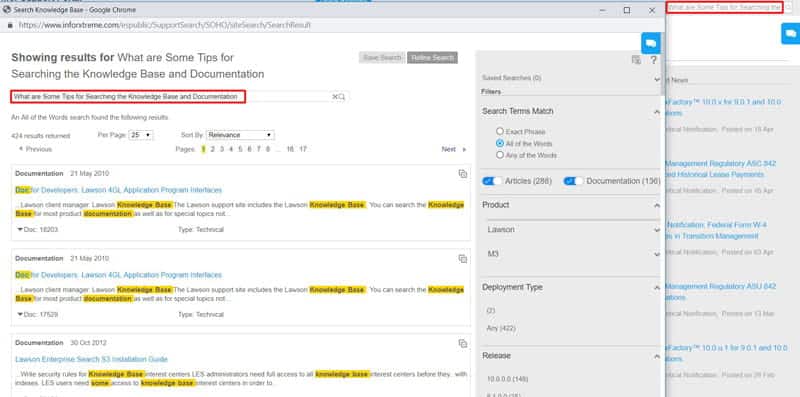
Task: Click the Chrome address bar URL
Action: click(165, 25)
